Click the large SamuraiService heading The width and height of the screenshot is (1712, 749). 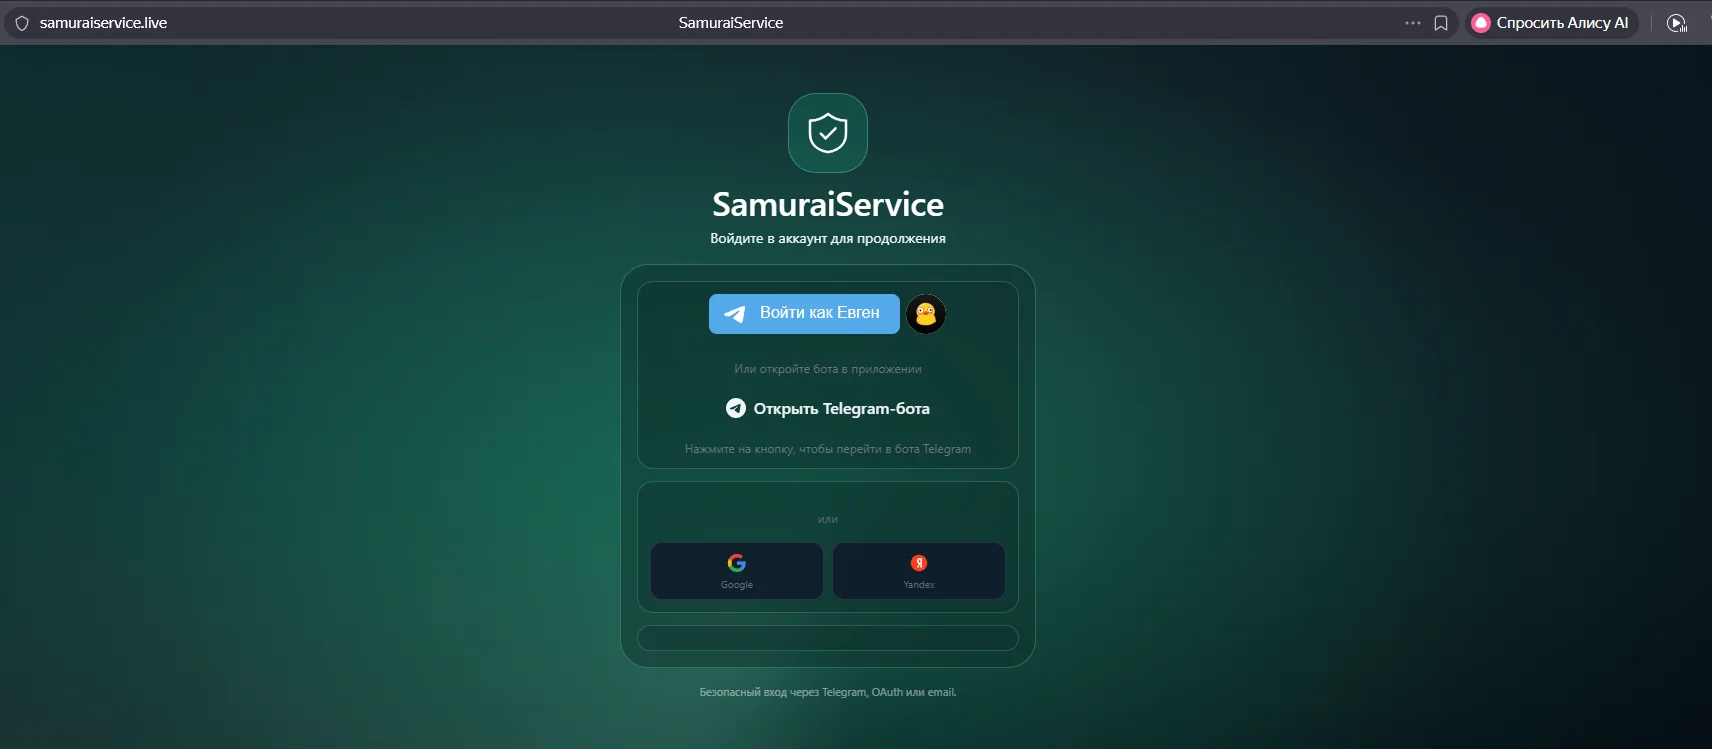click(828, 204)
